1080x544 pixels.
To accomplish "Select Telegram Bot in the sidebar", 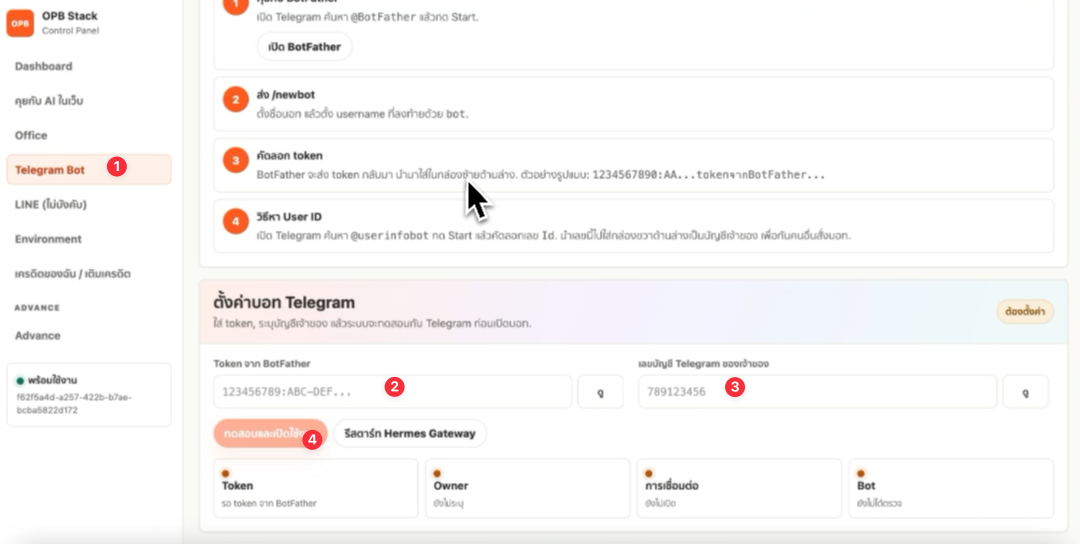I will coord(89,169).
